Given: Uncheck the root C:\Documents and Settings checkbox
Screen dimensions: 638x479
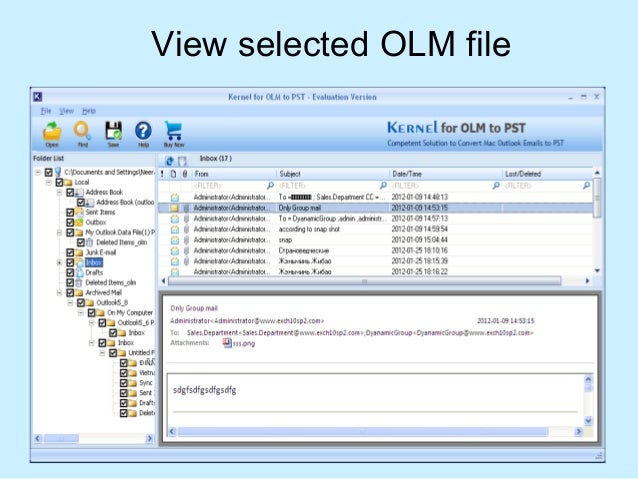Looking at the screenshot, I should 48,172.
